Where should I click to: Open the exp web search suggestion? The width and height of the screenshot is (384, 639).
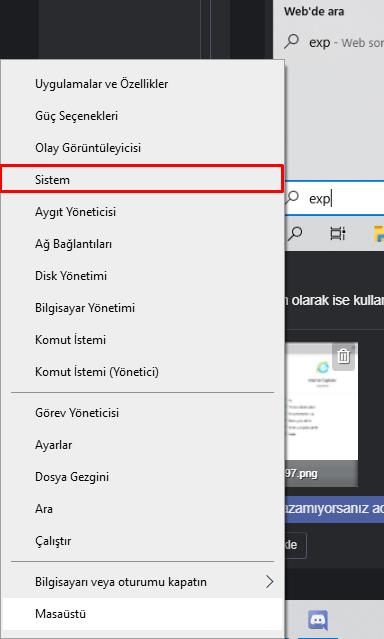[334, 42]
